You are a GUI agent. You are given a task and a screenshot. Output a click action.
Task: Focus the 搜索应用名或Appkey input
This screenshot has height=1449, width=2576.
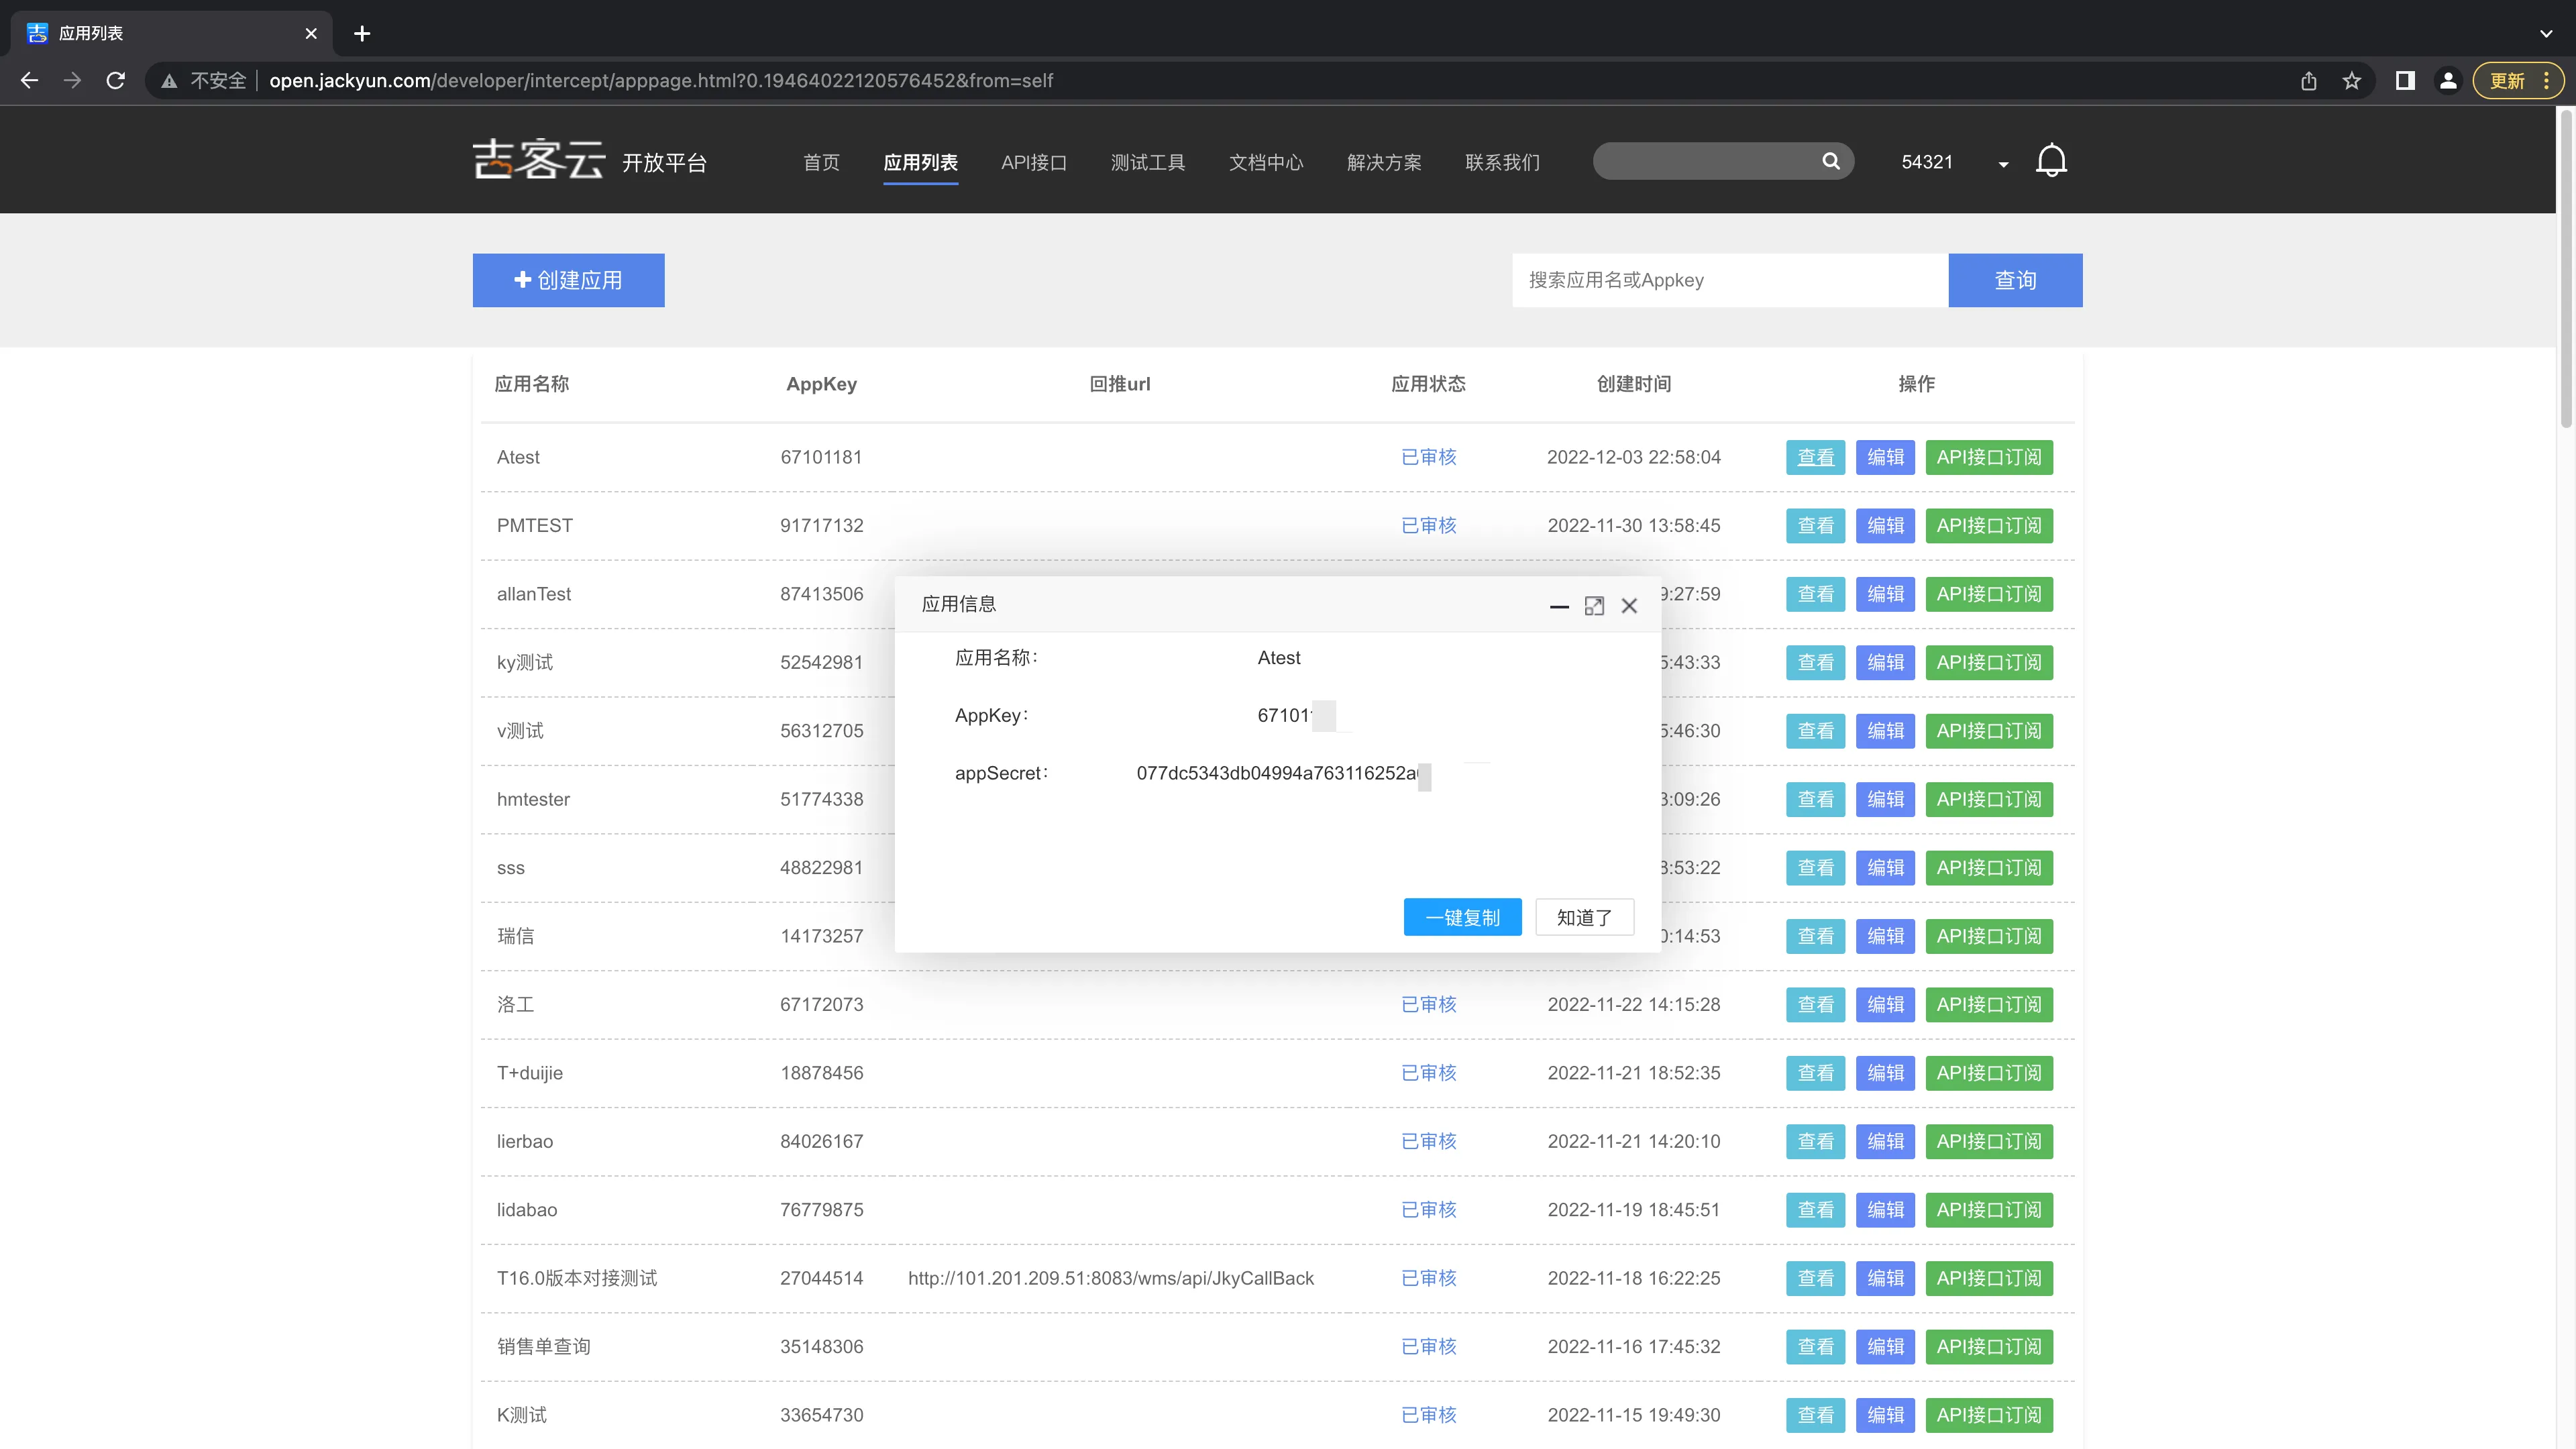1730,280
